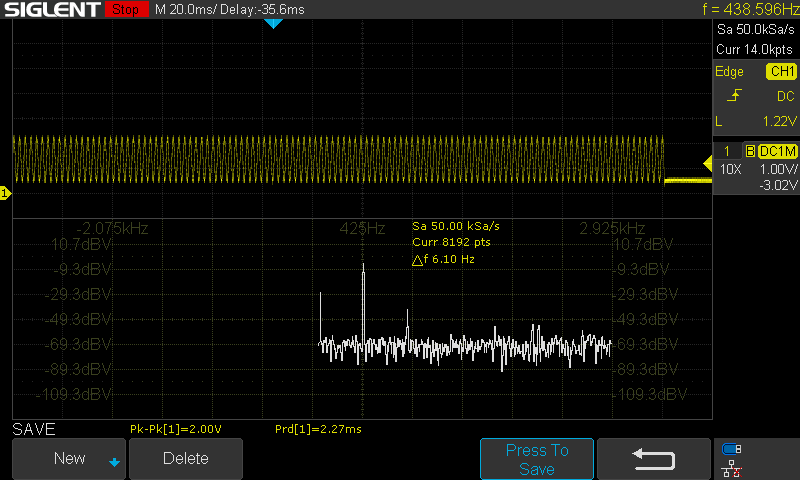Viewport: 800px width, 480px height.
Task: Click the FFT Sa 50.00 kSa/s readout
Action: 456,226
